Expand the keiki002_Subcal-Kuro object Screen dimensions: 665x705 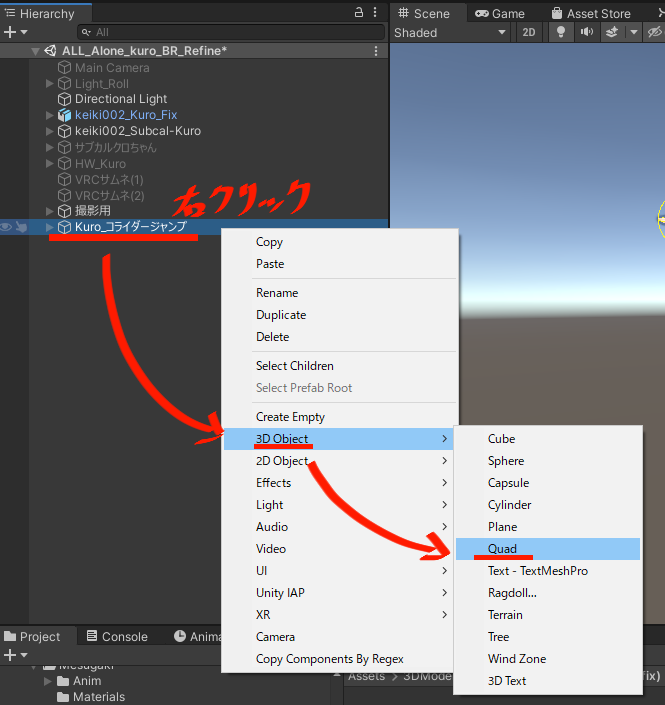(50, 131)
